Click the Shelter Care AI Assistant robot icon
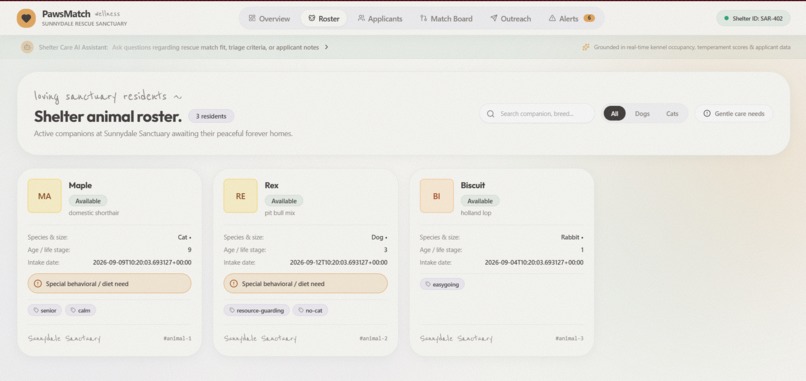The width and height of the screenshot is (806, 381). pyautogui.click(x=27, y=47)
